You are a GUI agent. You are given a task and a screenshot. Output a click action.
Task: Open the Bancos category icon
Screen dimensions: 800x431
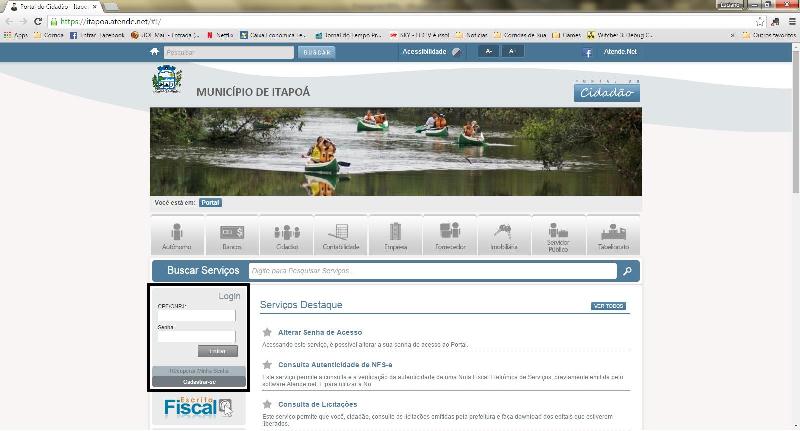pos(232,235)
